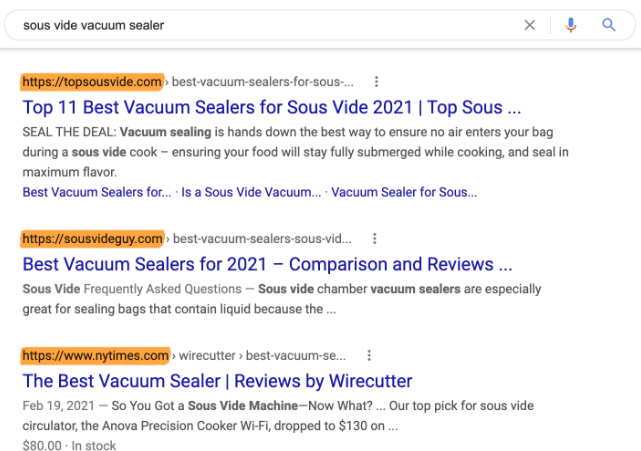Open three-dot menu for topsousvide.com result
This screenshot has height=451, width=641.
377,82
